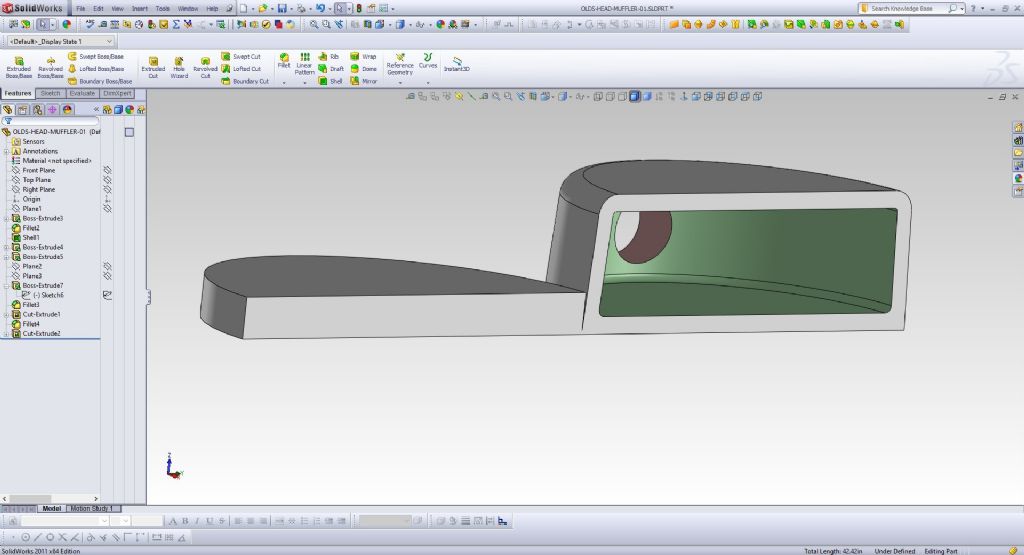Select Fillet2 in the feature tree
The width and height of the screenshot is (1024, 555).
tap(31, 228)
